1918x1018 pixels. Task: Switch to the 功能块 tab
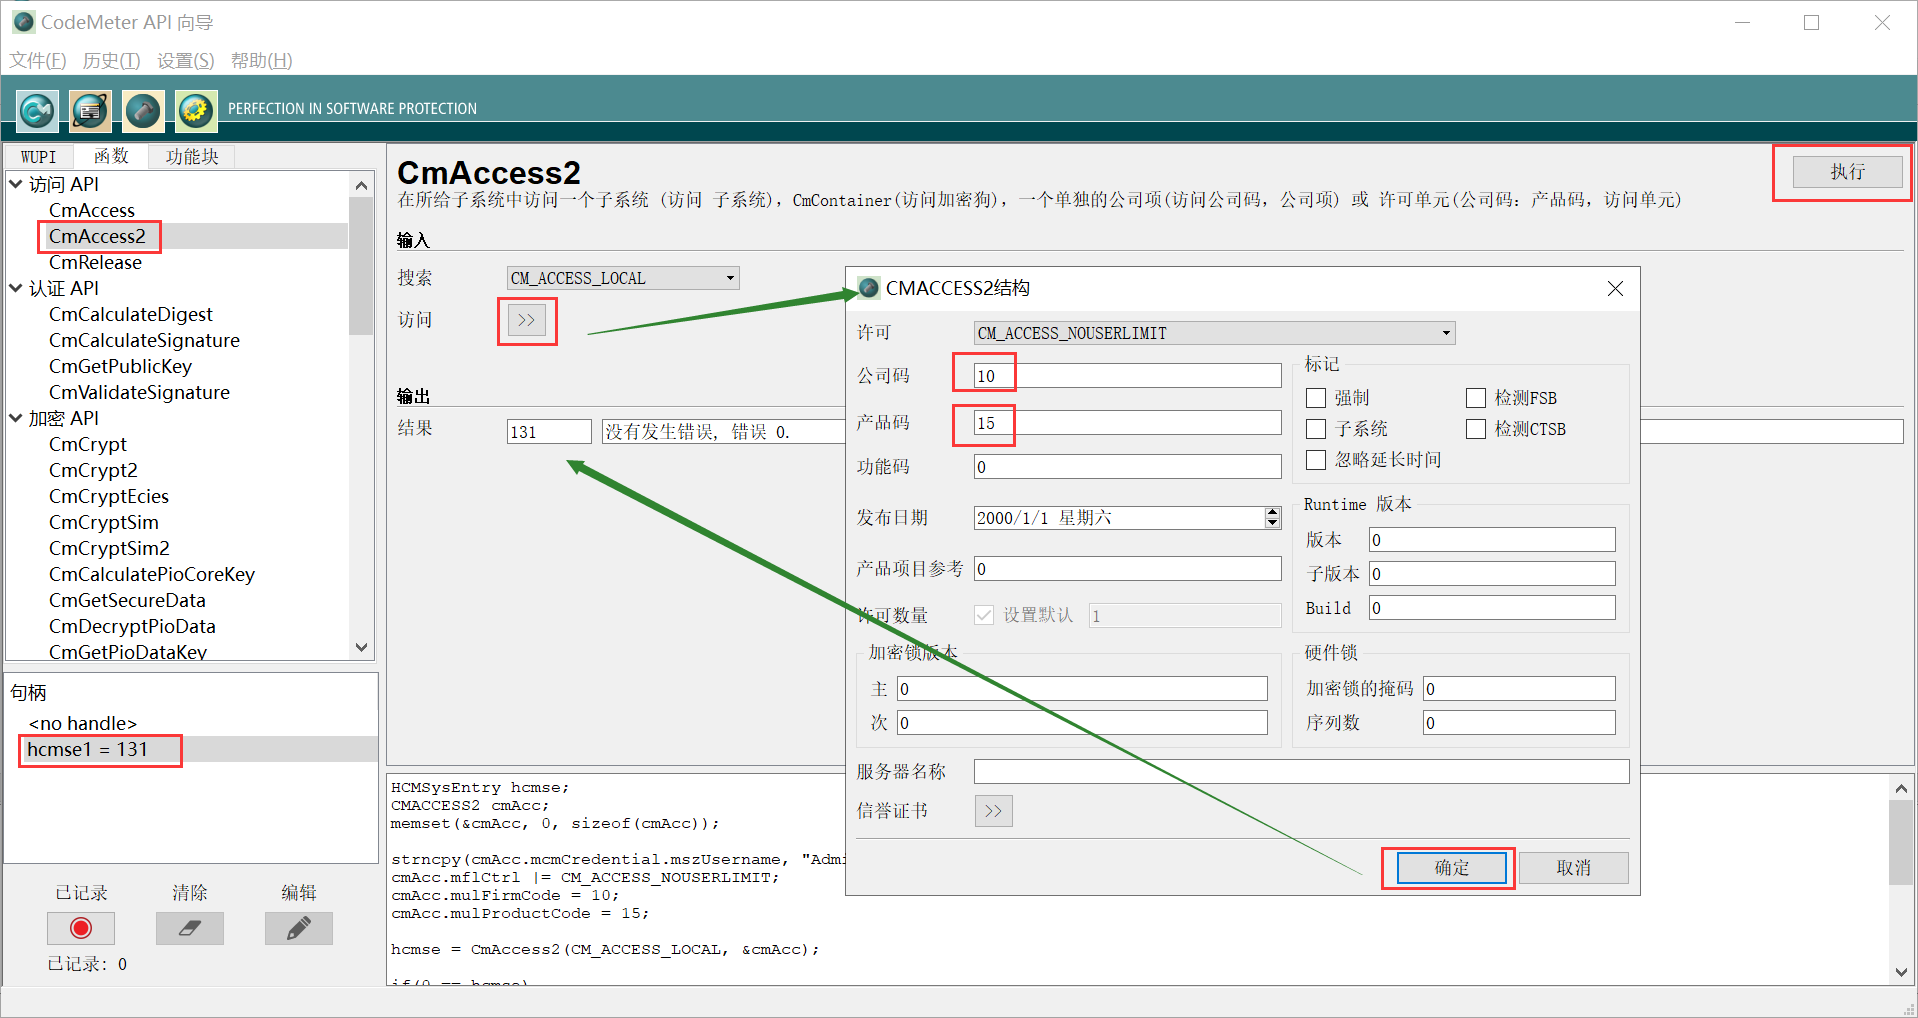click(x=192, y=157)
